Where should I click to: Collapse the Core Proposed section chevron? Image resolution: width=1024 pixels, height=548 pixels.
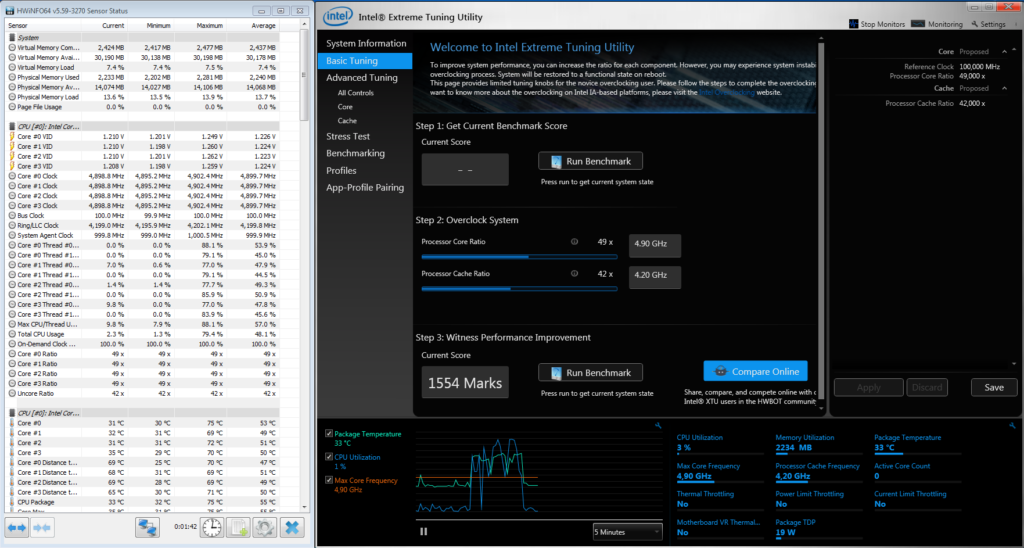1003,52
